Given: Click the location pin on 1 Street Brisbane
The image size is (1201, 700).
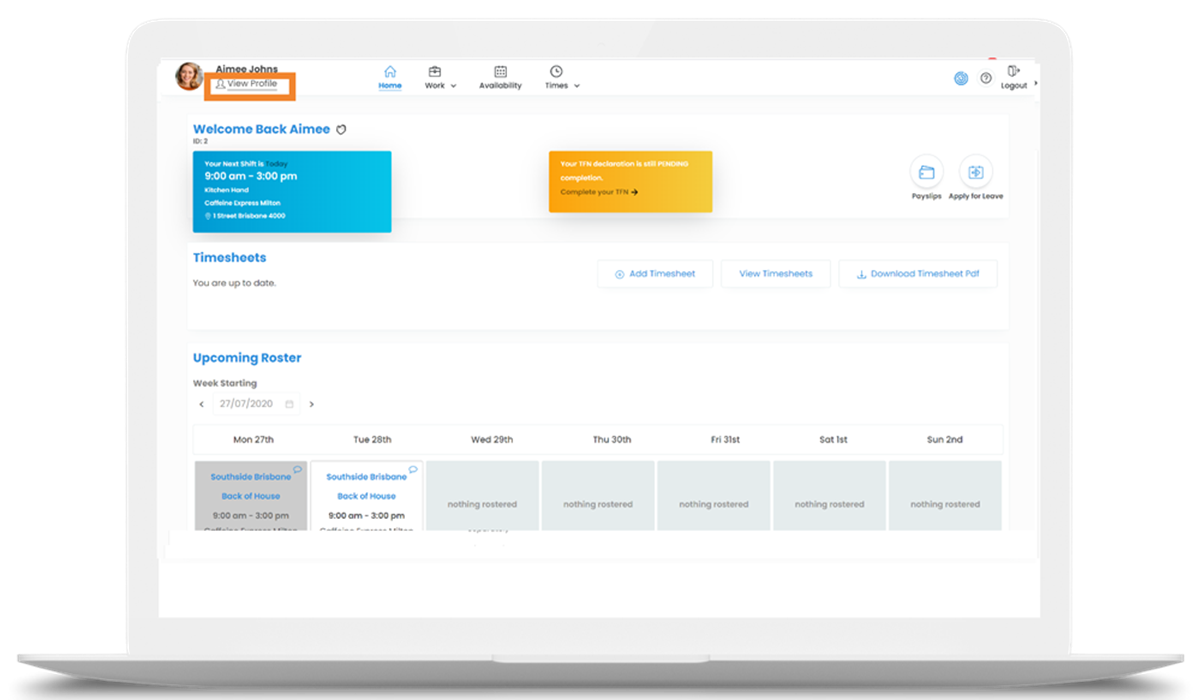Looking at the screenshot, I should pyautogui.click(x=207, y=216).
